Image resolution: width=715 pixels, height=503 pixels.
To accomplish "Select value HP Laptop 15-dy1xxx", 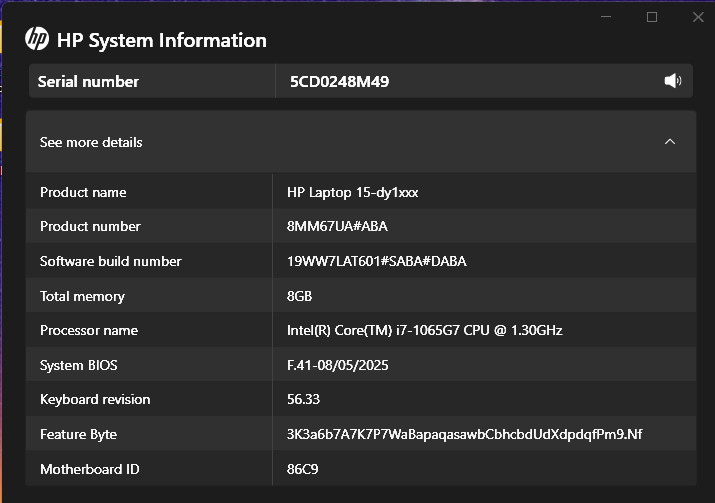I will click(x=352, y=192).
